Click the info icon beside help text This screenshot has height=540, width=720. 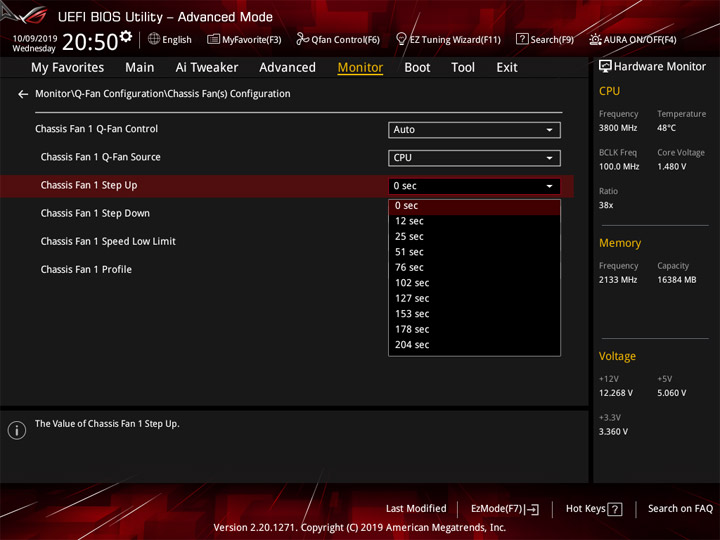tap(17, 430)
